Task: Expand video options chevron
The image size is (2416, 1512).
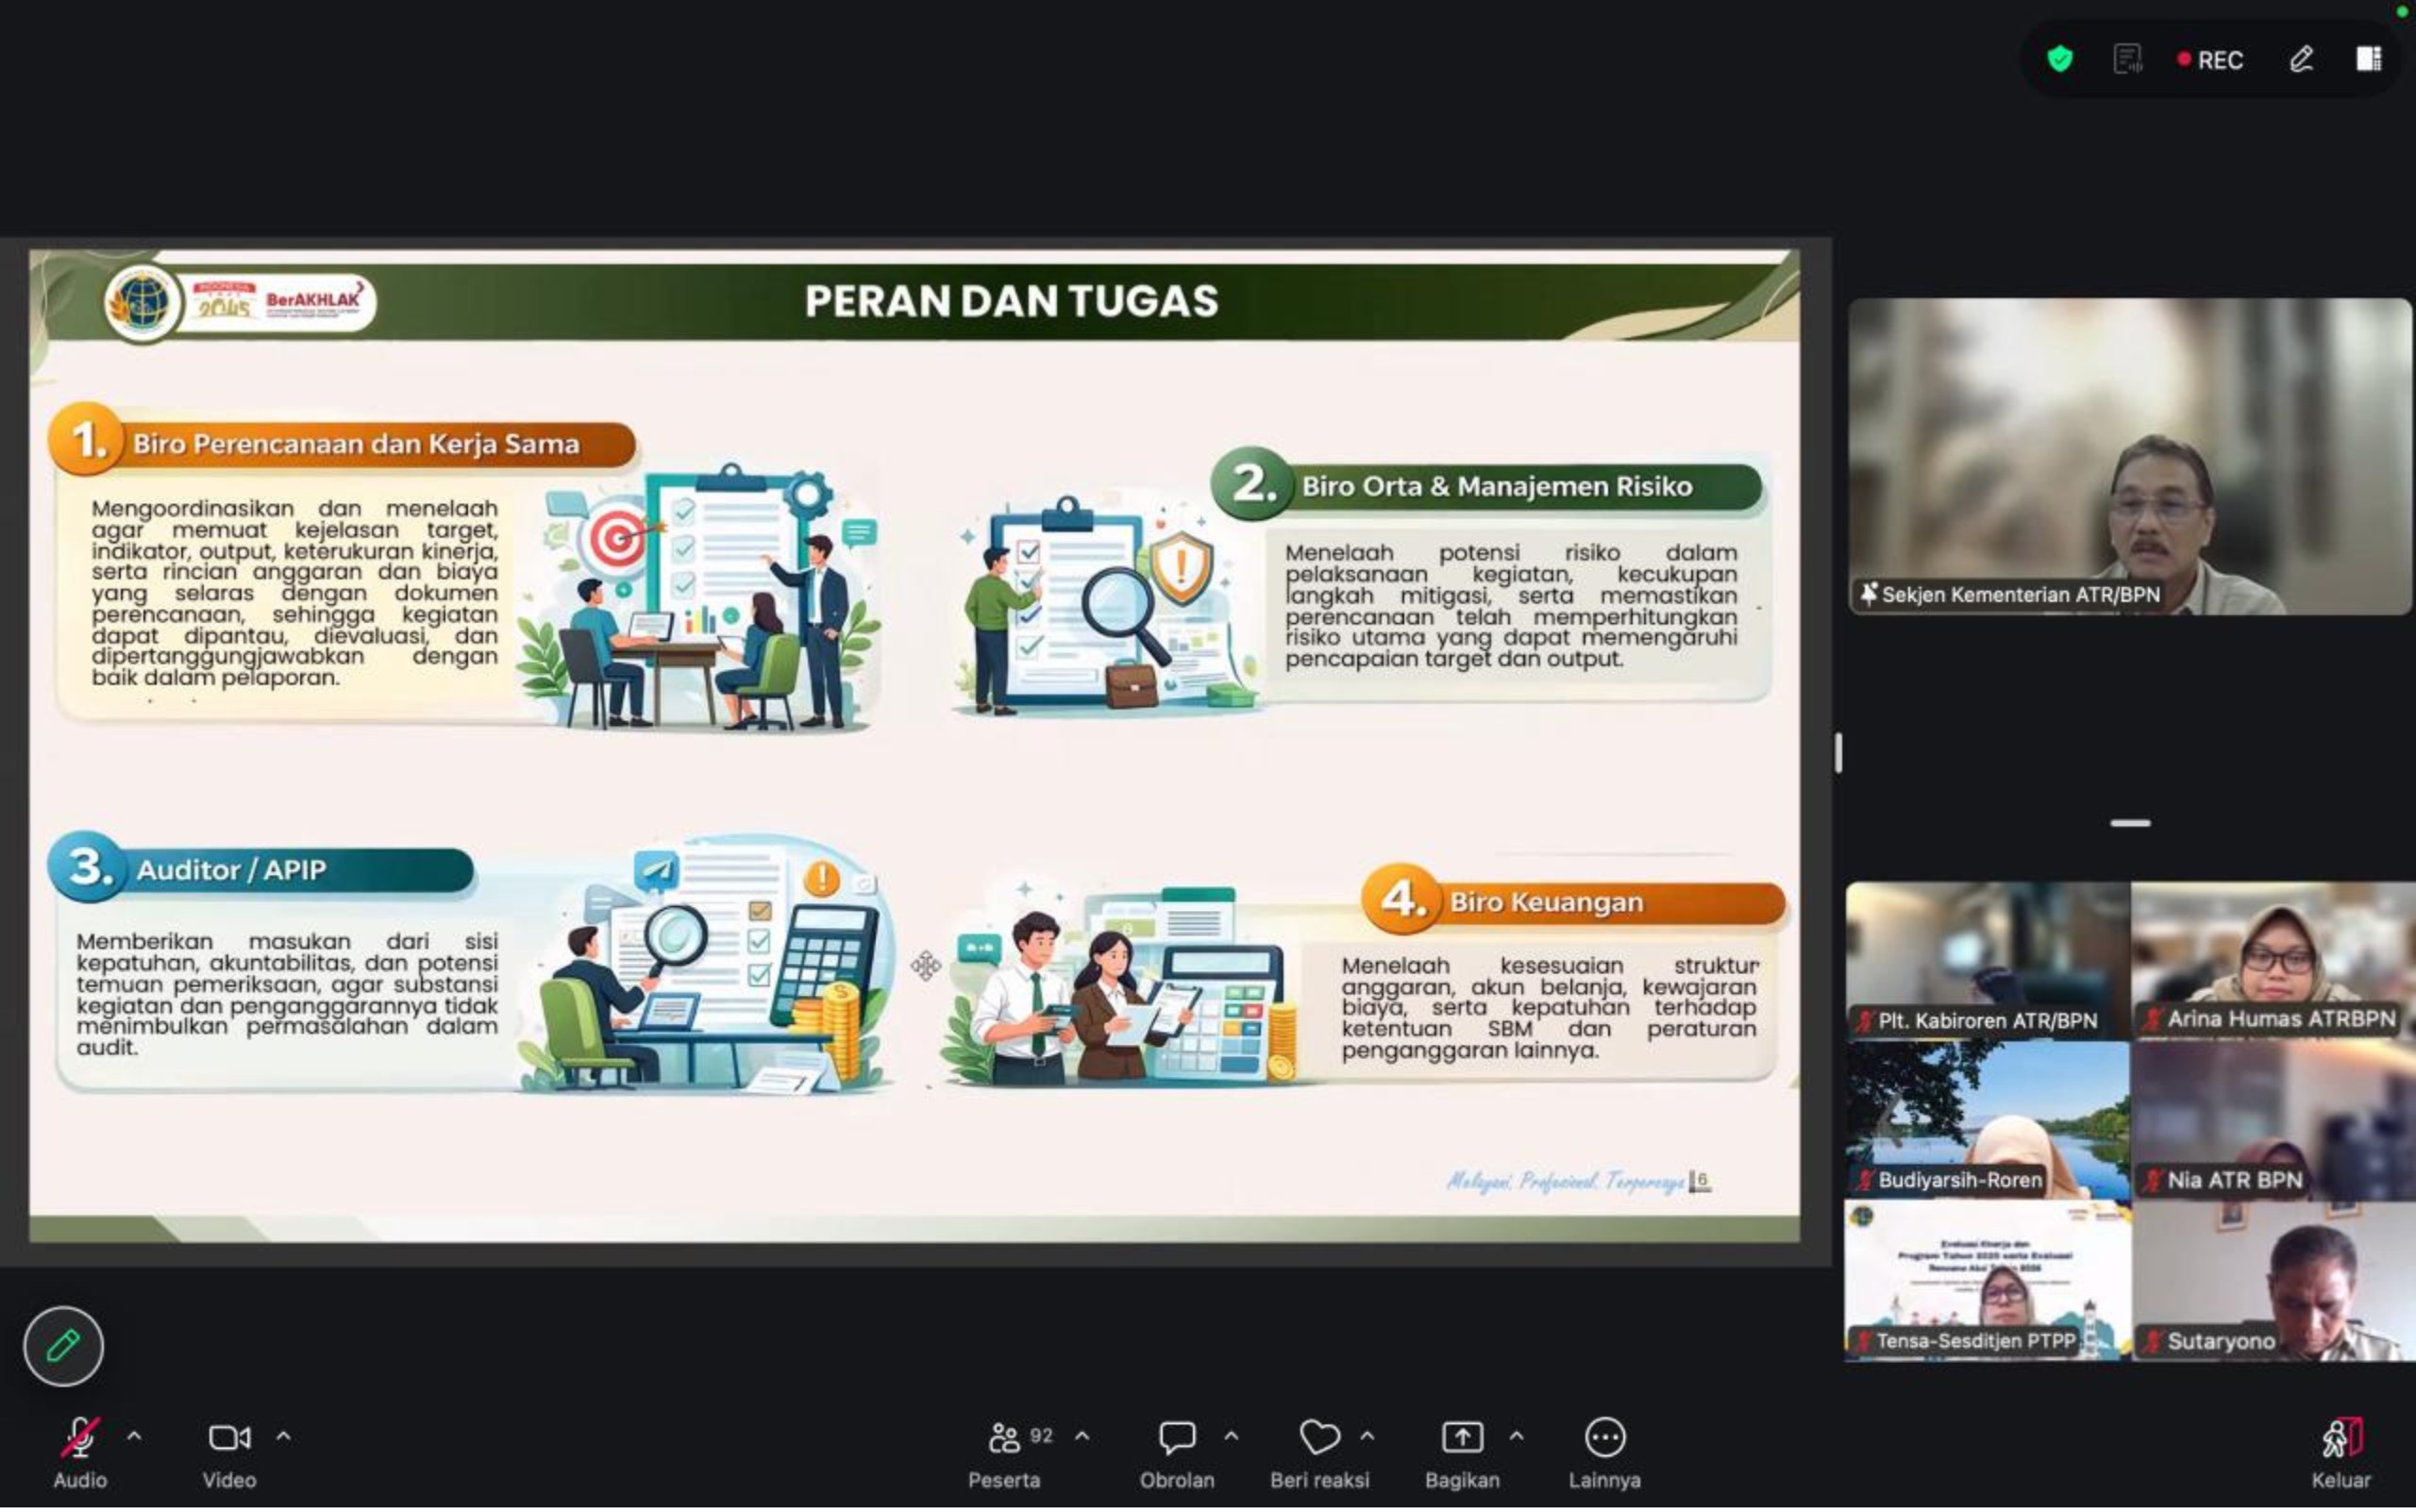Action: pos(284,1436)
